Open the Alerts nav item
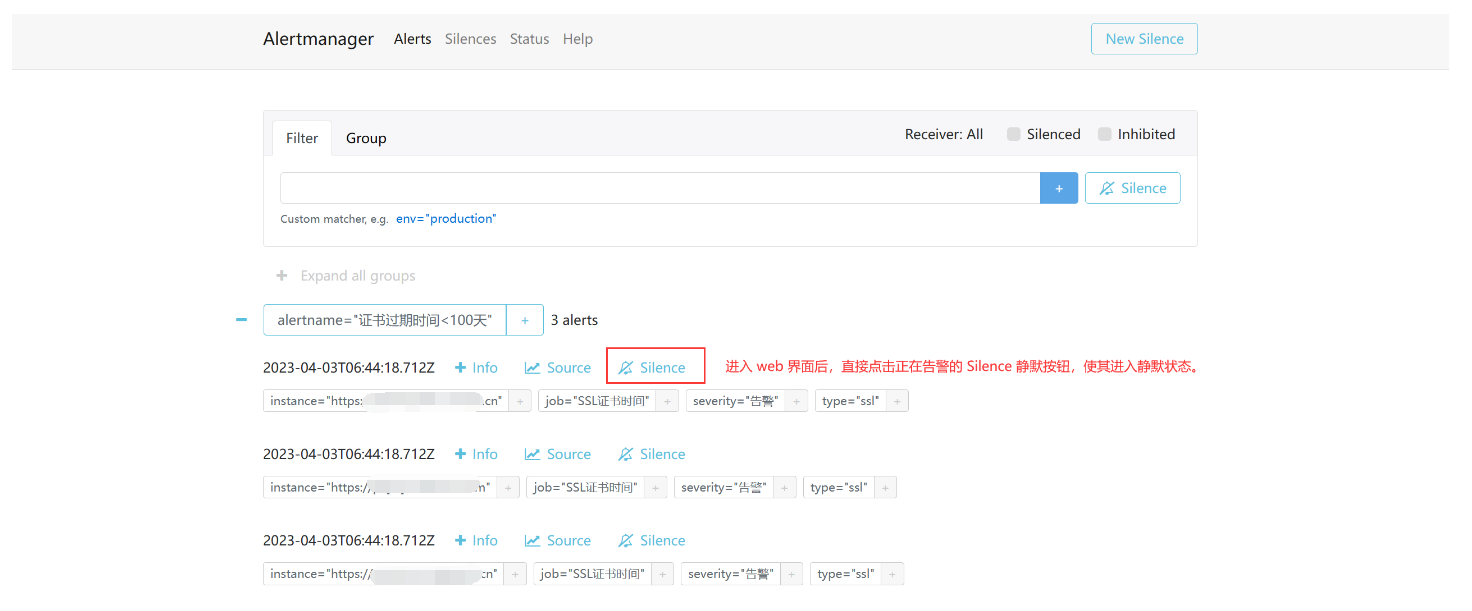The height and width of the screenshot is (611, 1472). [412, 39]
